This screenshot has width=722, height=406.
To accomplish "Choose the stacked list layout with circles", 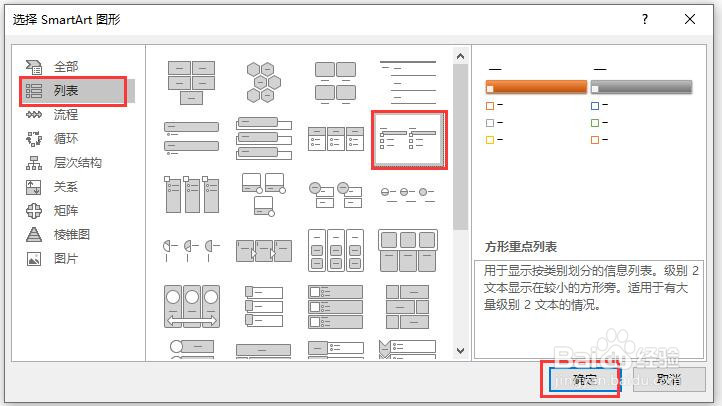I will (335, 194).
